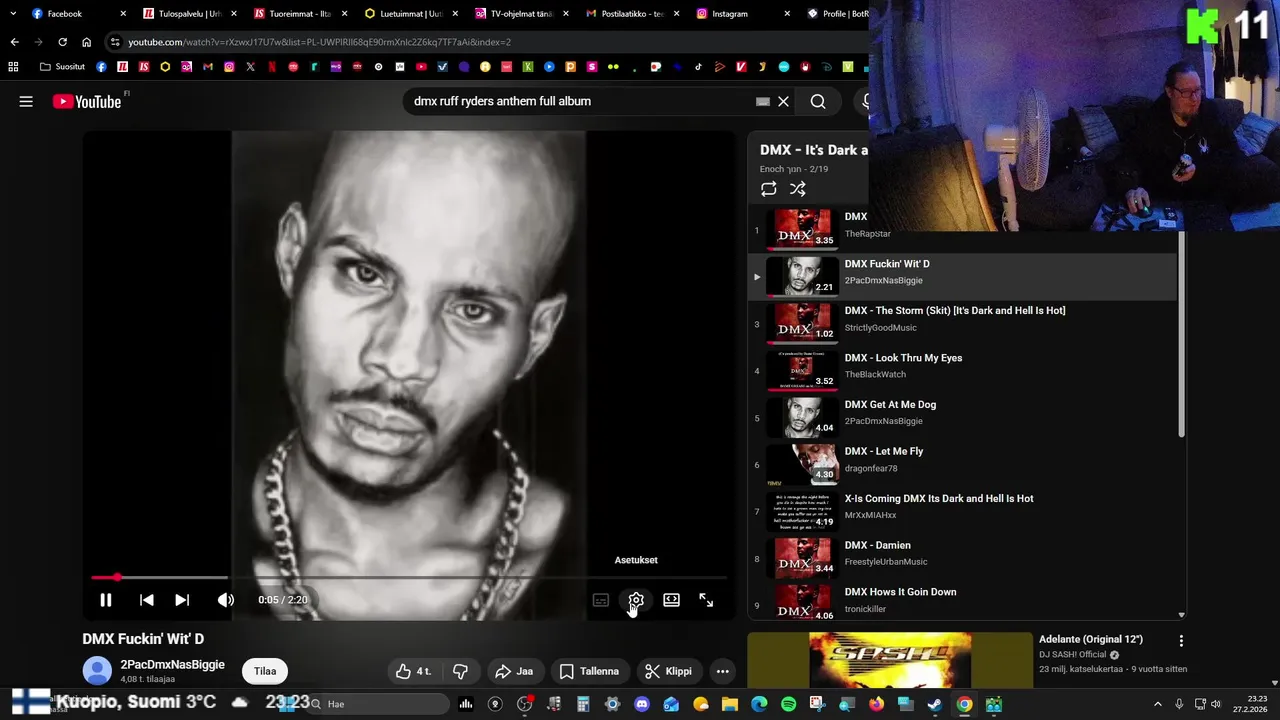
Task: Open Discord from the taskbar
Action: coord(642,704)
